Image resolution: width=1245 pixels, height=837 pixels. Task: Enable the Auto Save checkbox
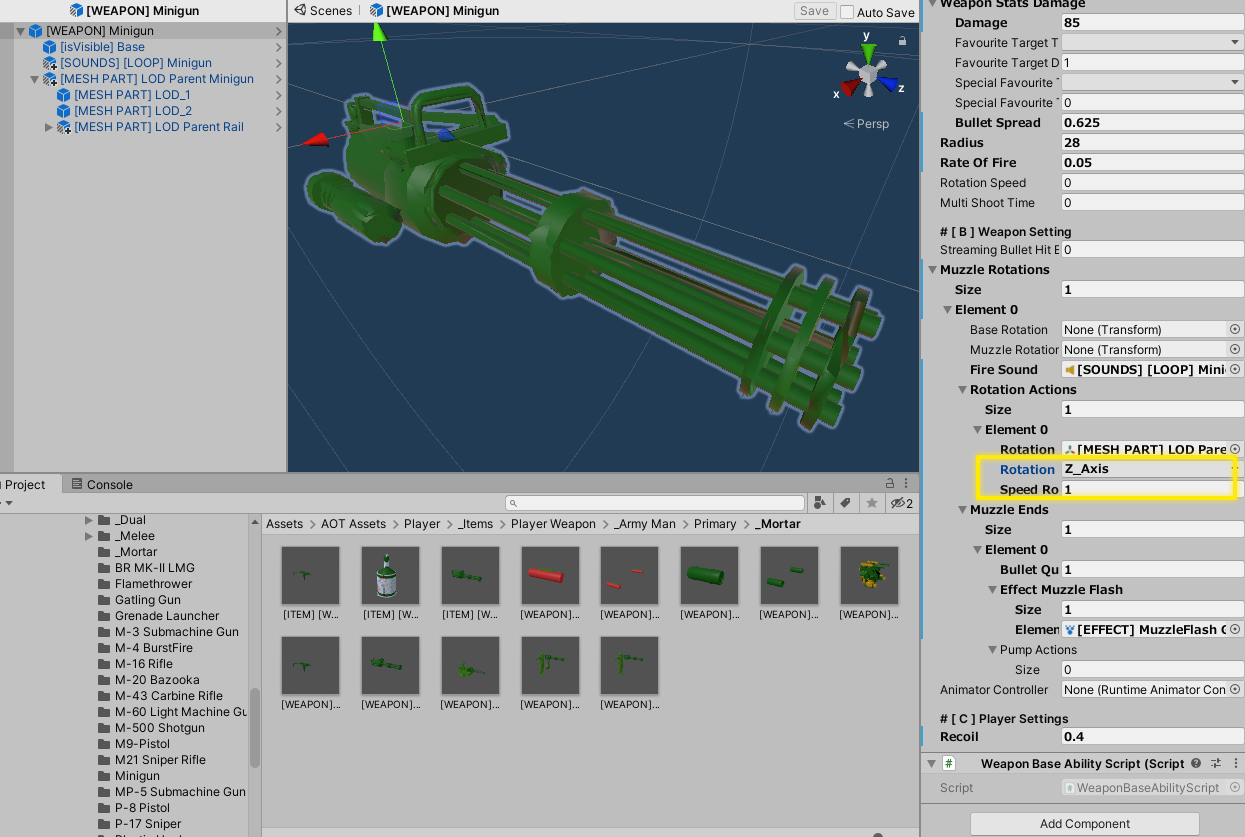coord(847,12)
